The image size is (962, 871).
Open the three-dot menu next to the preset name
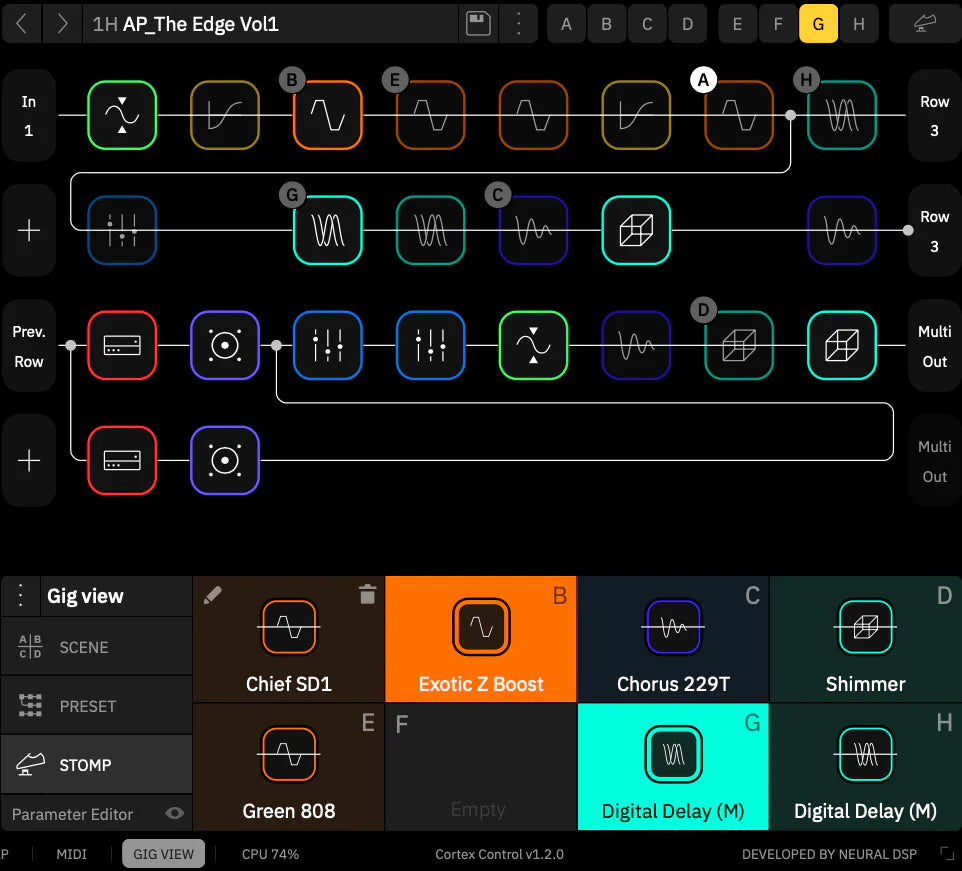point(518,23)
